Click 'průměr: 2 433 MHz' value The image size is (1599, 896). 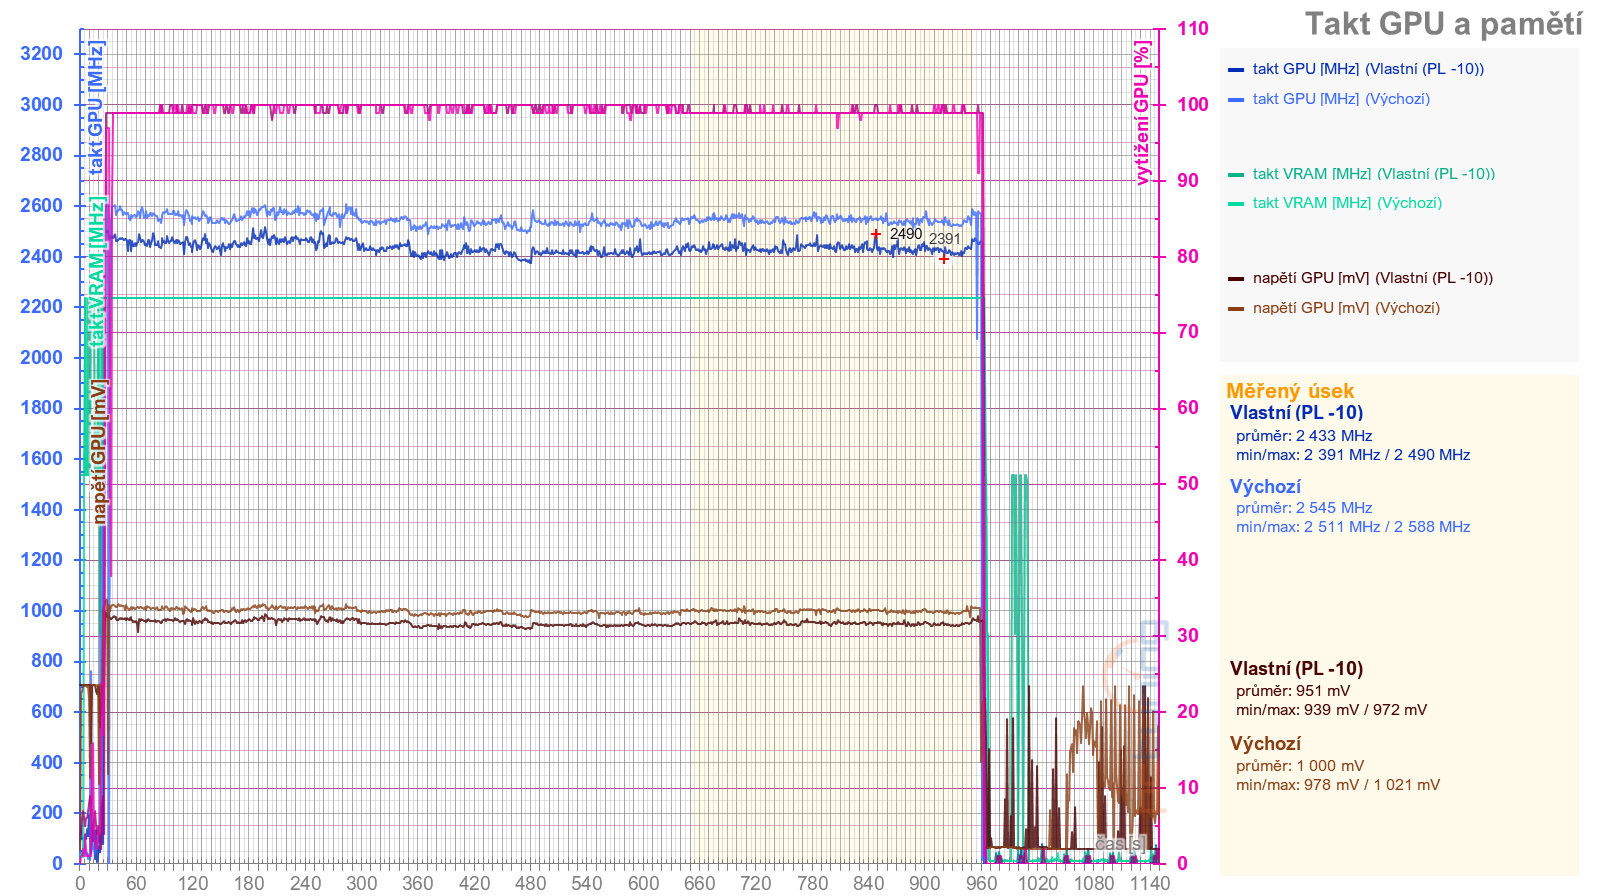1304,436
